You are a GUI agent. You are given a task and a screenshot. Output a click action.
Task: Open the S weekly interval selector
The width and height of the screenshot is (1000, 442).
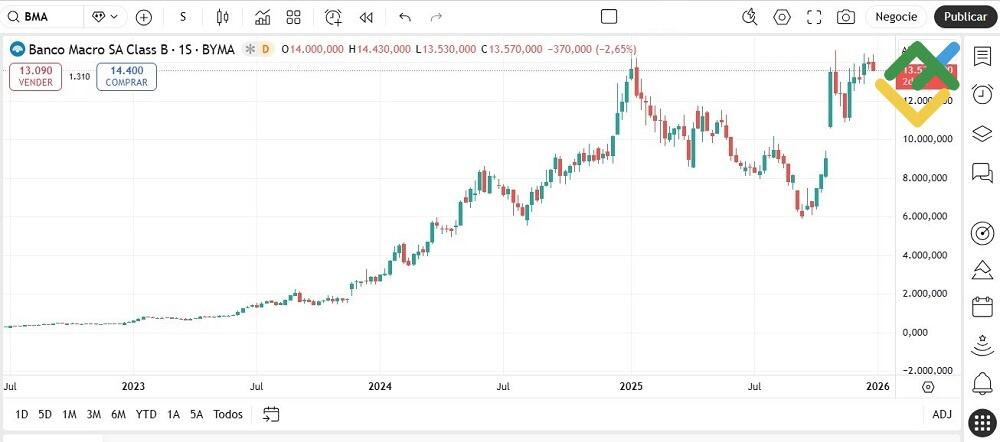(183, 17)
